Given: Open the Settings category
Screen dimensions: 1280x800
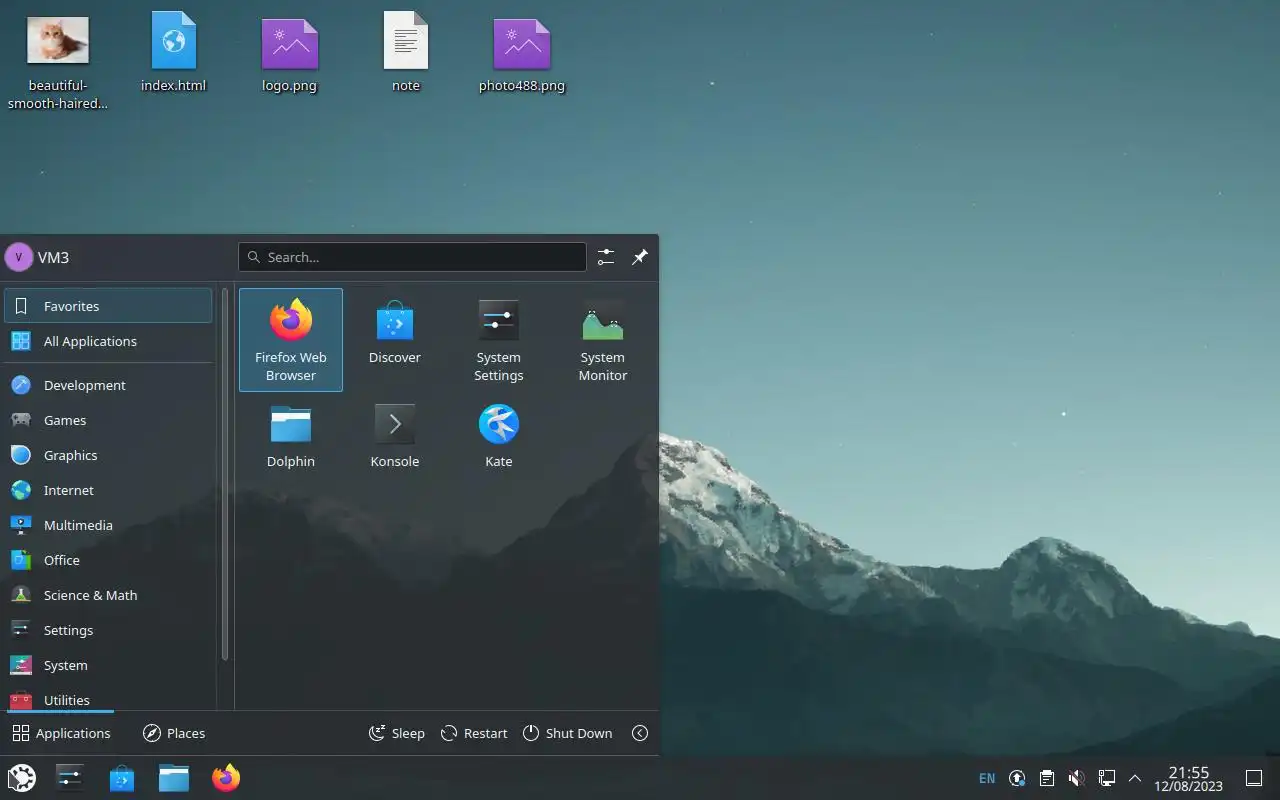Looking at the screenshot, I should pos(108,630).
